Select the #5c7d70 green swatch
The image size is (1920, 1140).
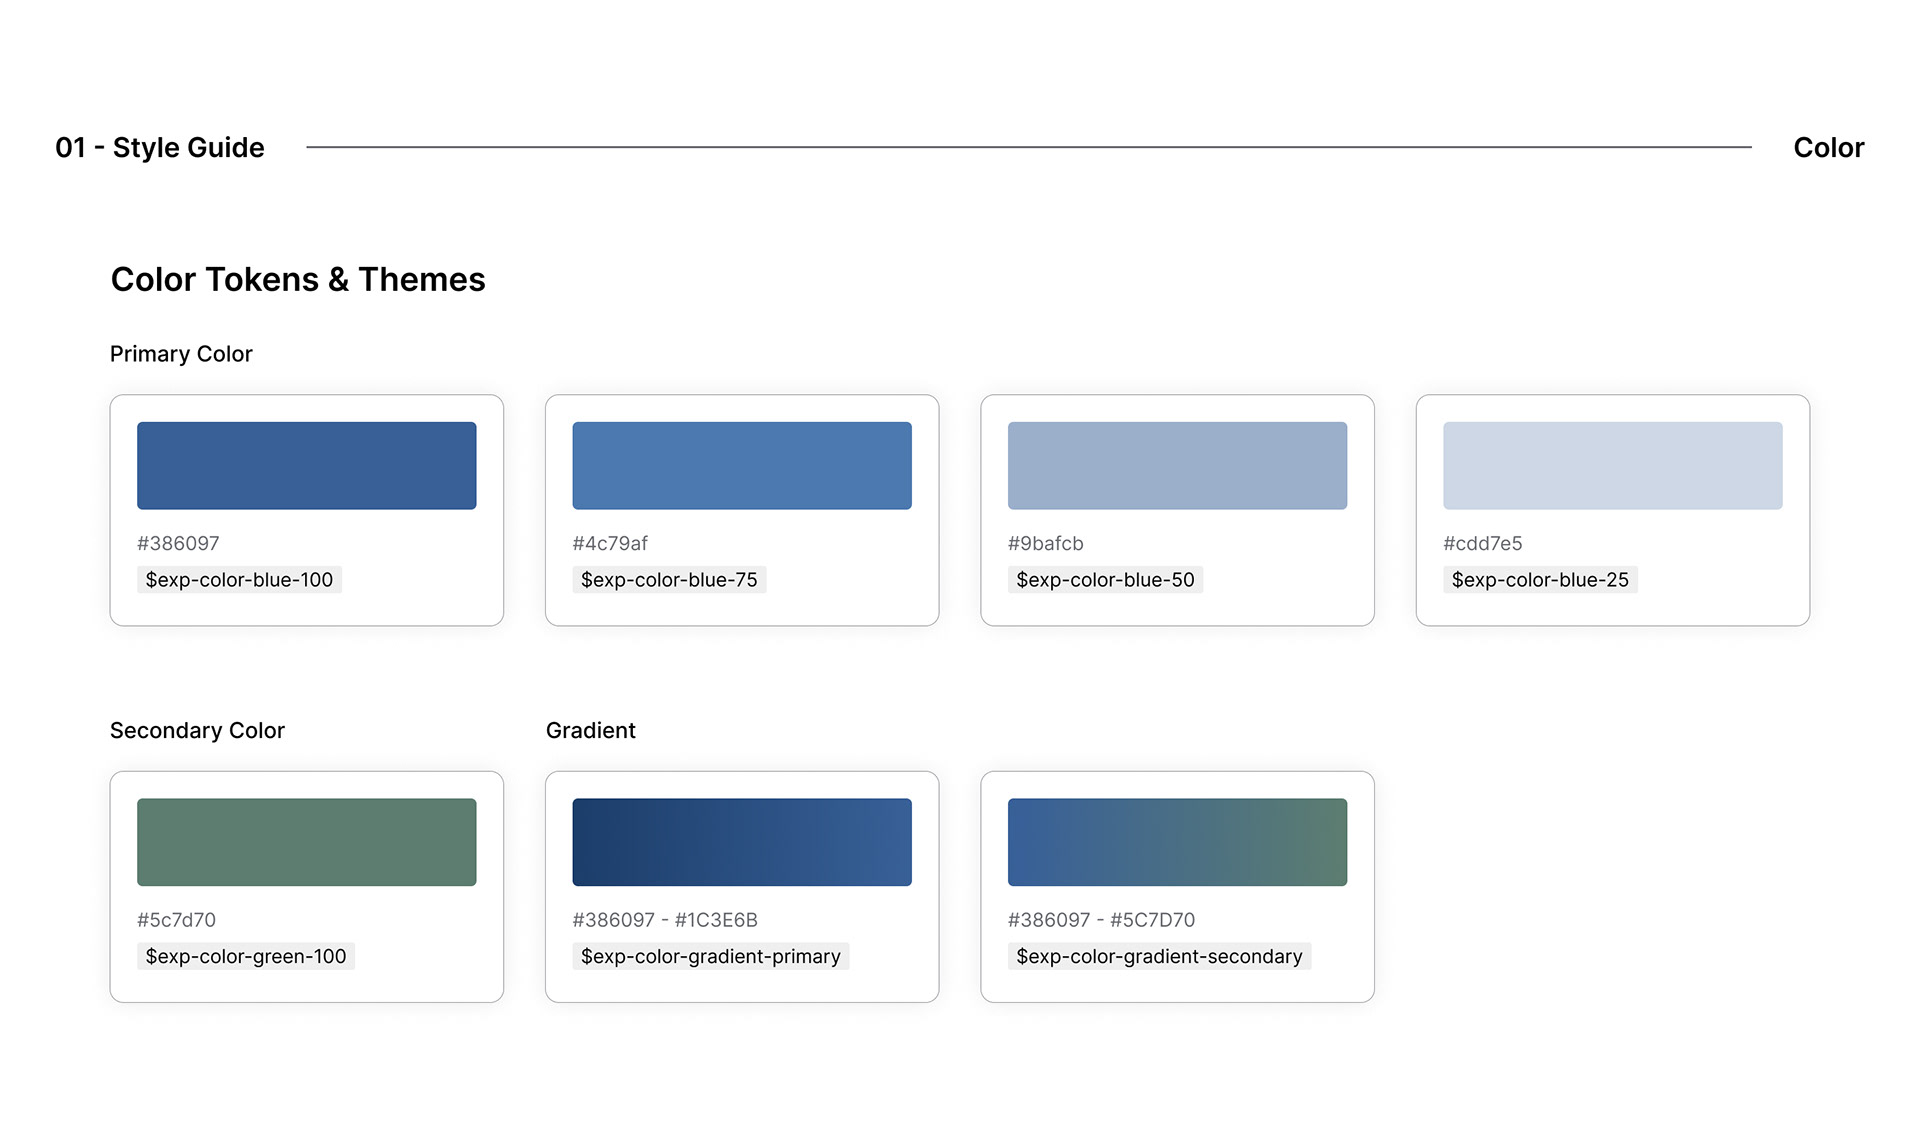[306, 841]
